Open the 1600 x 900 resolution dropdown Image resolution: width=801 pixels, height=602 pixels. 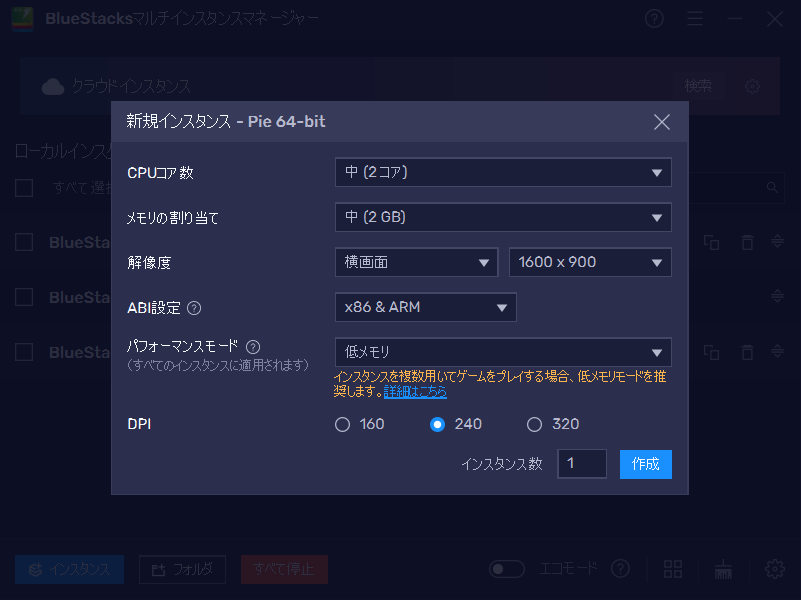[x=590, y=262]
